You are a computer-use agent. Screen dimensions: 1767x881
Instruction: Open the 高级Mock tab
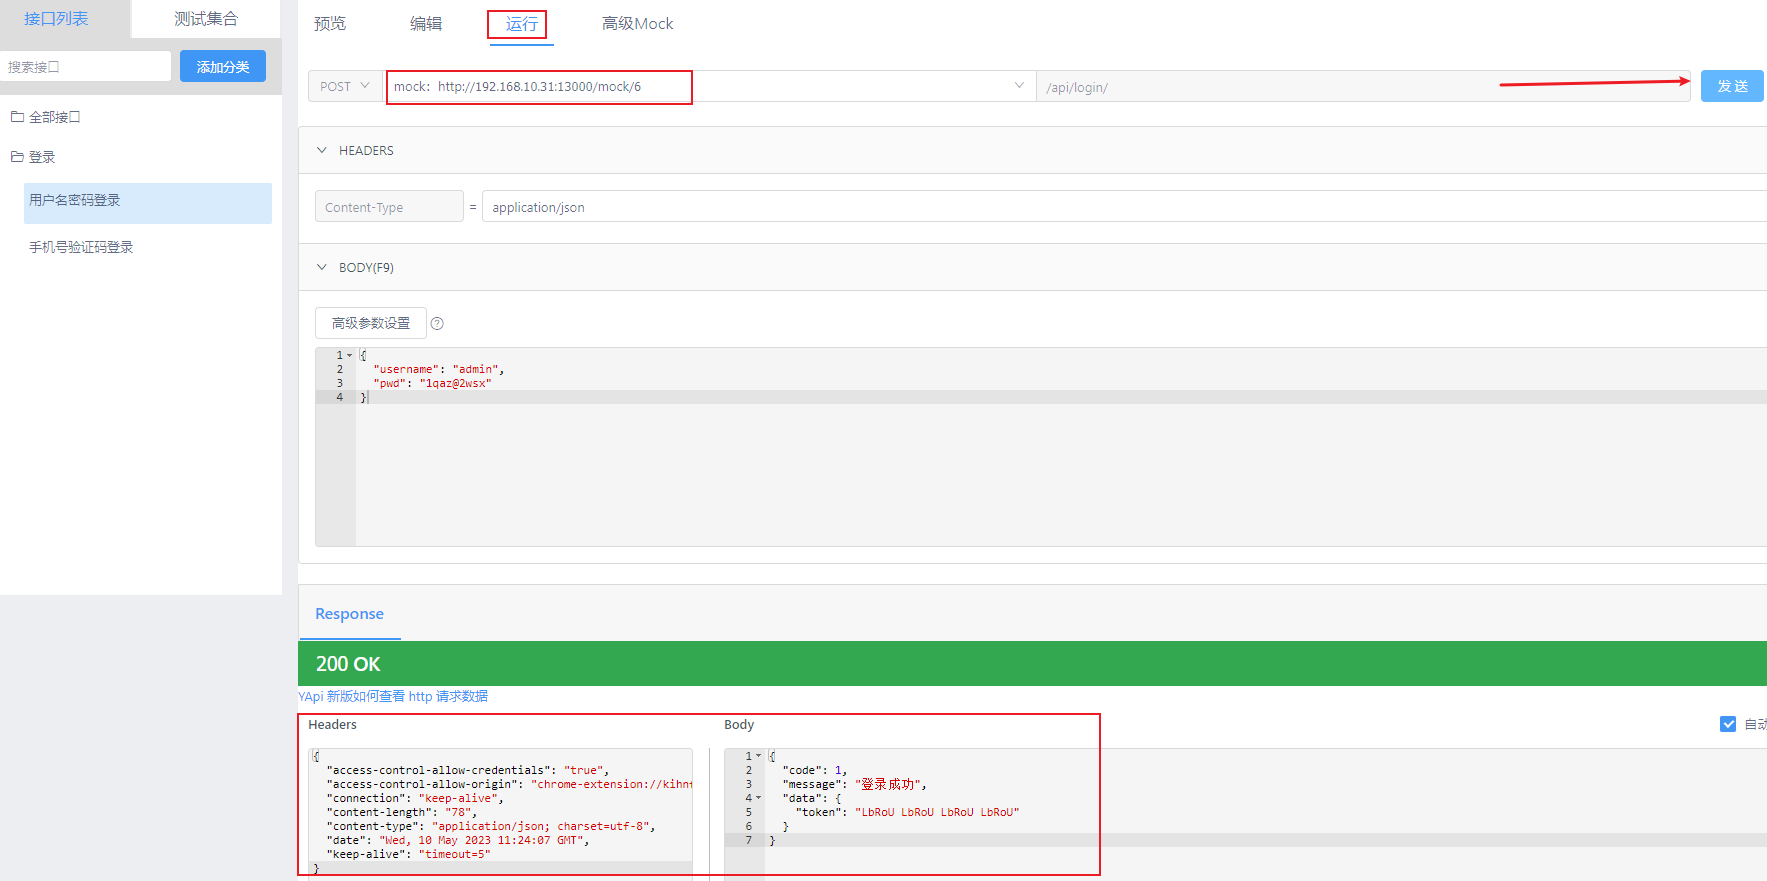coord(637,23)
